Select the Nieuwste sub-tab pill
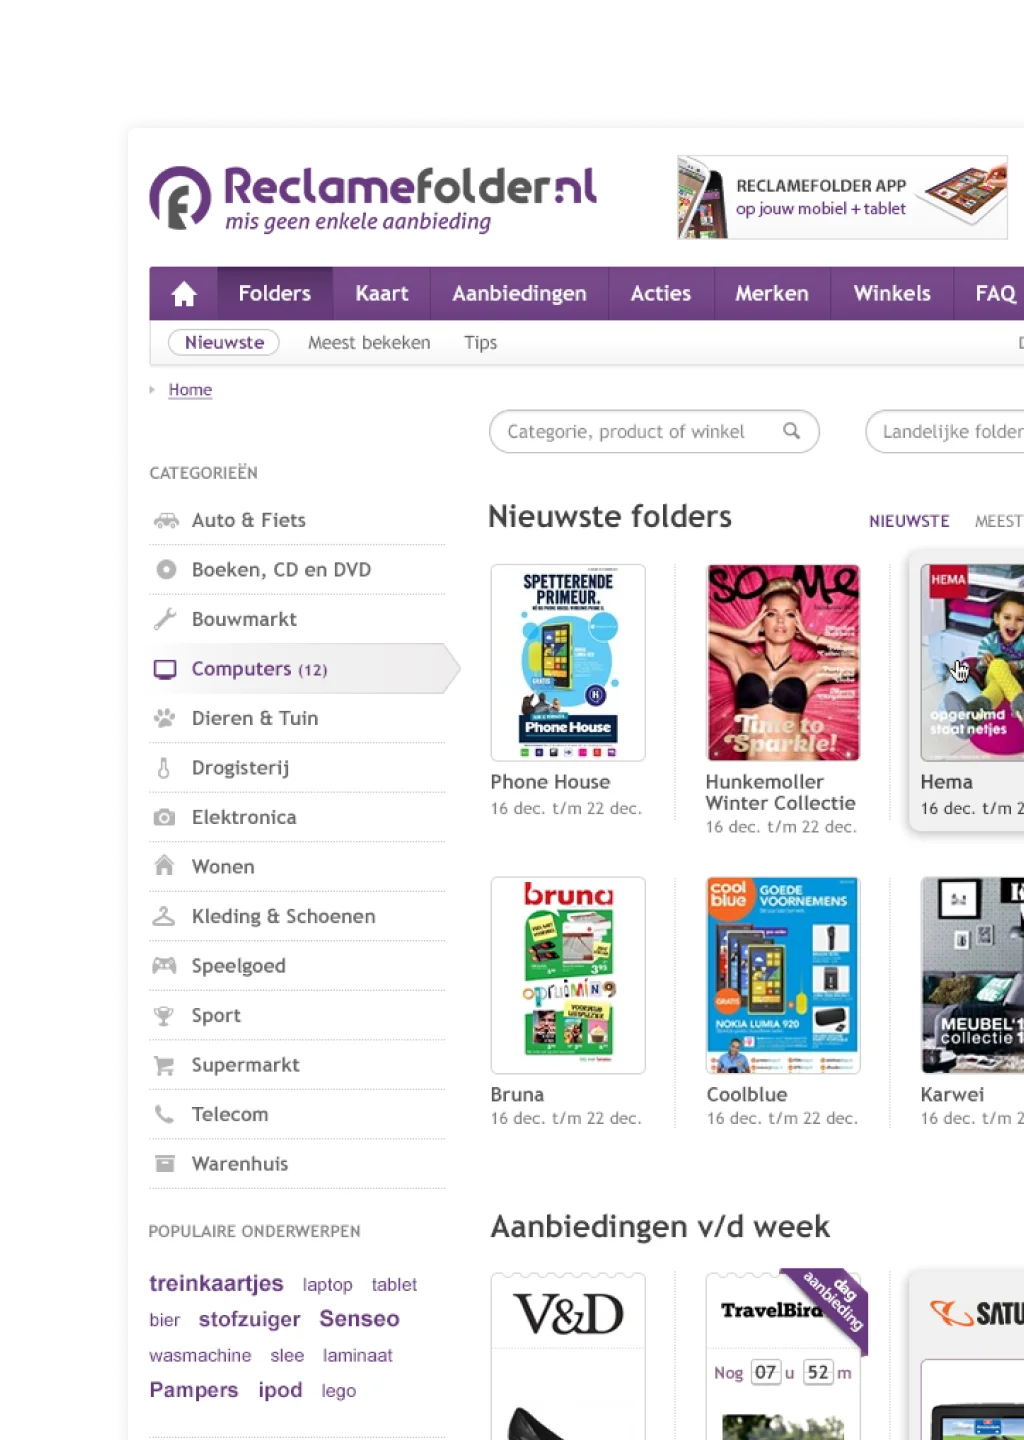Screen dimensions: 1024x1440 pos(224,343)
